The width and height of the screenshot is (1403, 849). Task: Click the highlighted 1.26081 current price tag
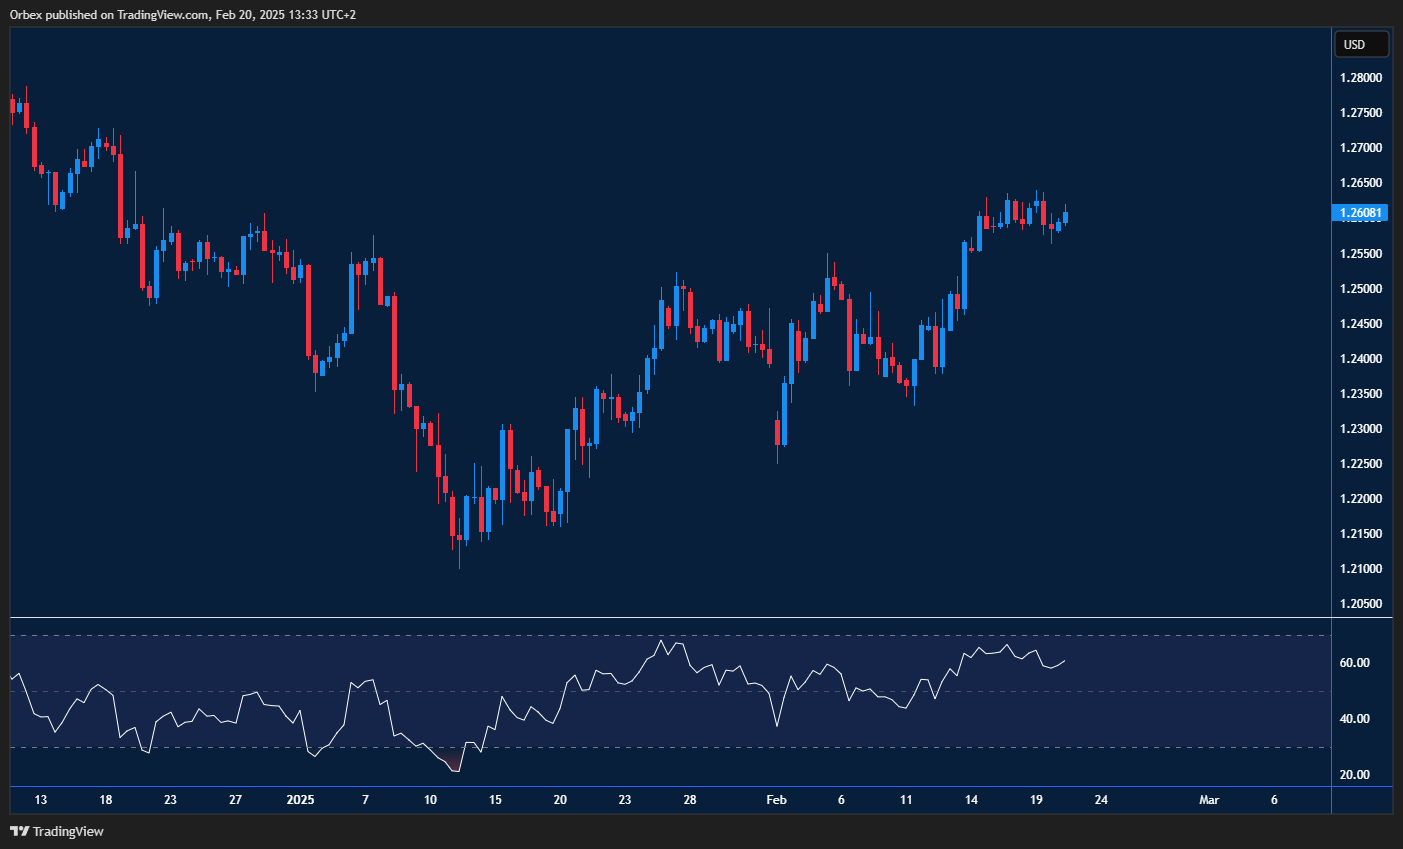coord(1361,213)
